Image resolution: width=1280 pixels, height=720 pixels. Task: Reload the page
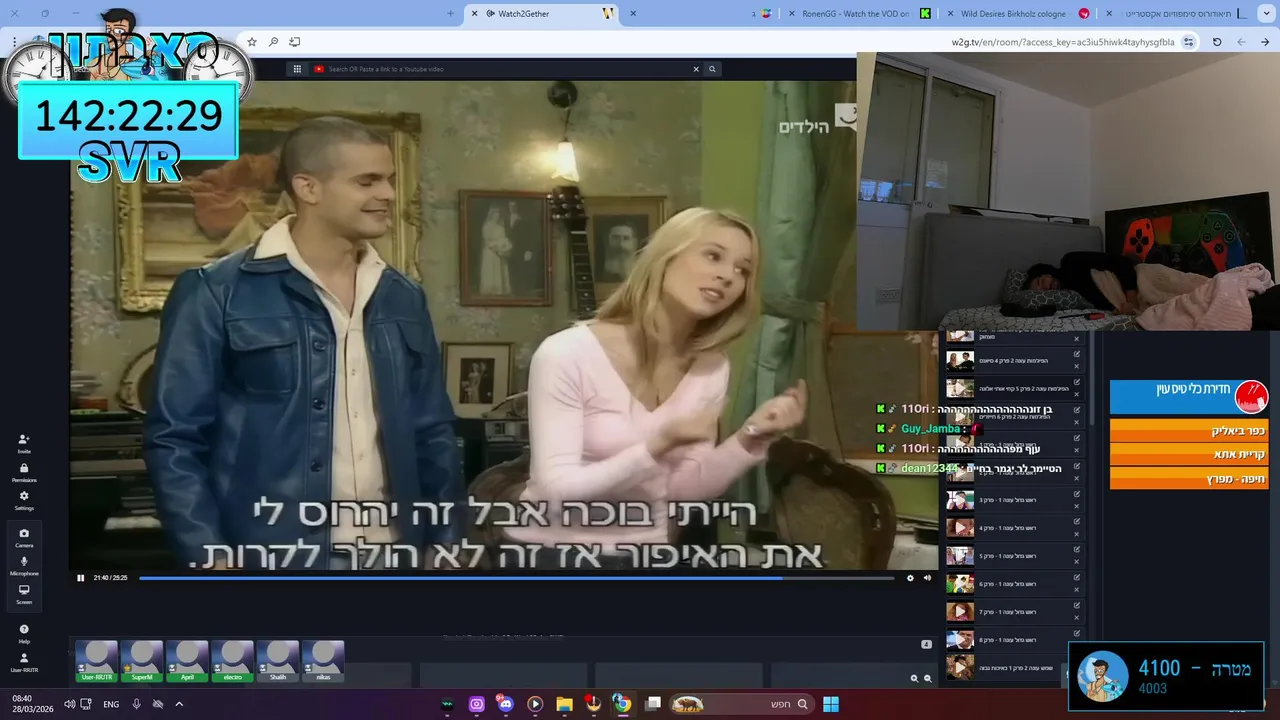pos(1217,42)
